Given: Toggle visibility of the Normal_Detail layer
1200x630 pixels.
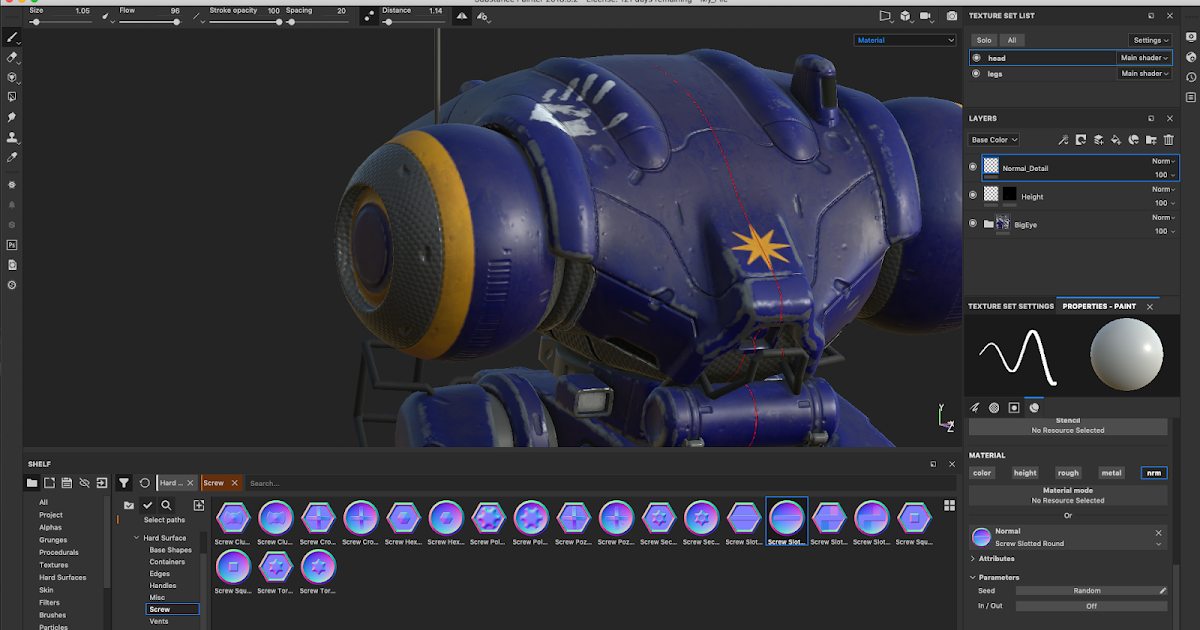Looking at the screenshot, I should pyautogui.click(x=972, y=167).
